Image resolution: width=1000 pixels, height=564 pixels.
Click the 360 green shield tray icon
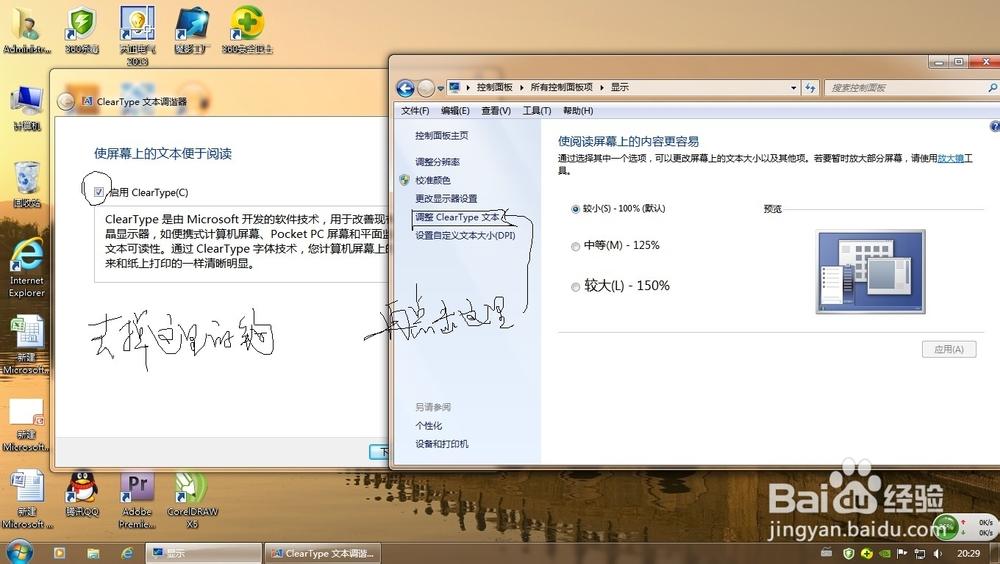pos(848,553)
